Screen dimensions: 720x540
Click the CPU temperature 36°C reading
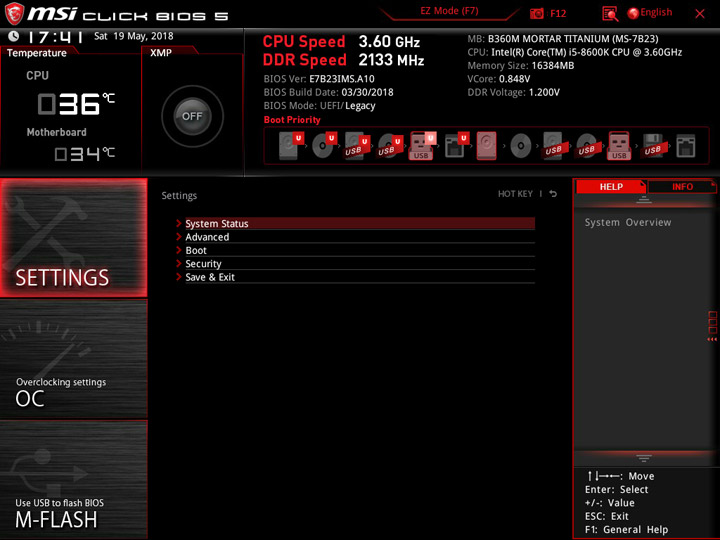click(76, 104)
